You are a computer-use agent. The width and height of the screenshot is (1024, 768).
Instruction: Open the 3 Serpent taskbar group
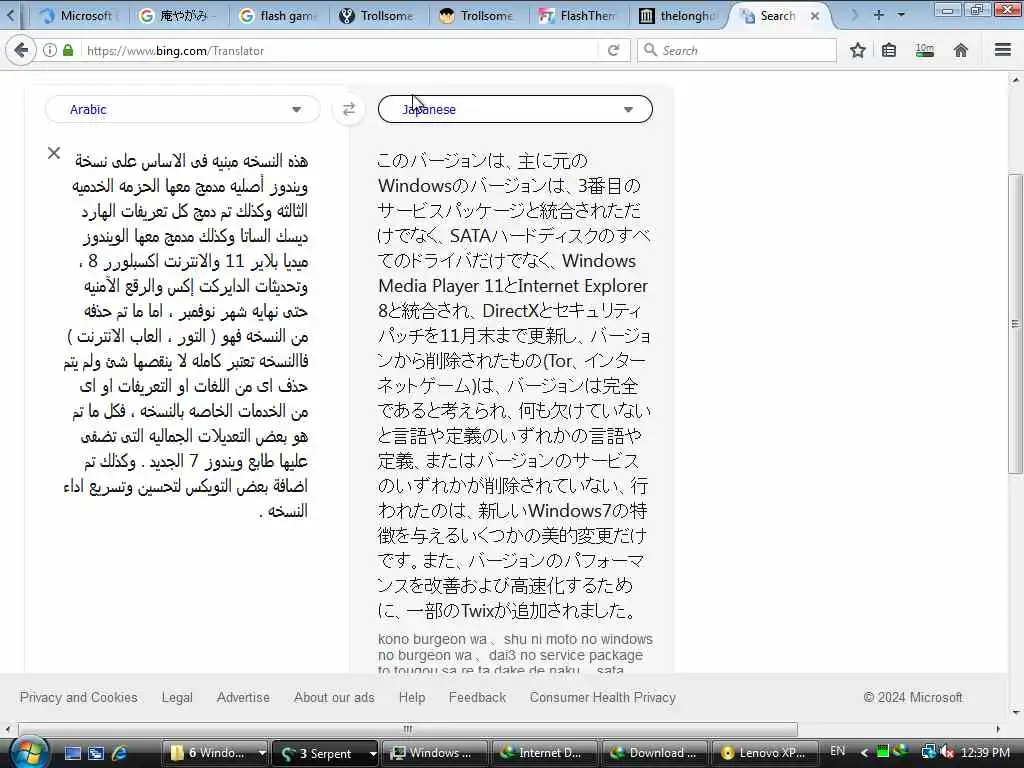coord(320,753)
